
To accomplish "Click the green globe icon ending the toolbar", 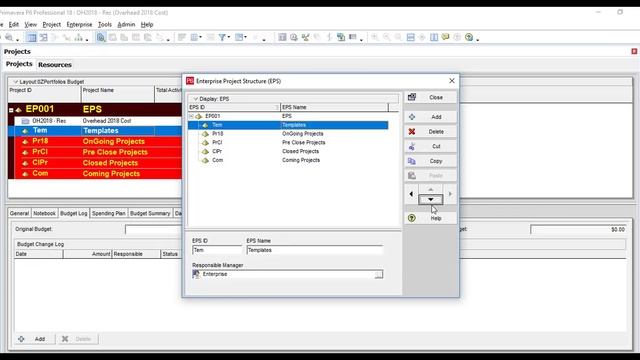I will pyautogui.click(x=469, y=38).
